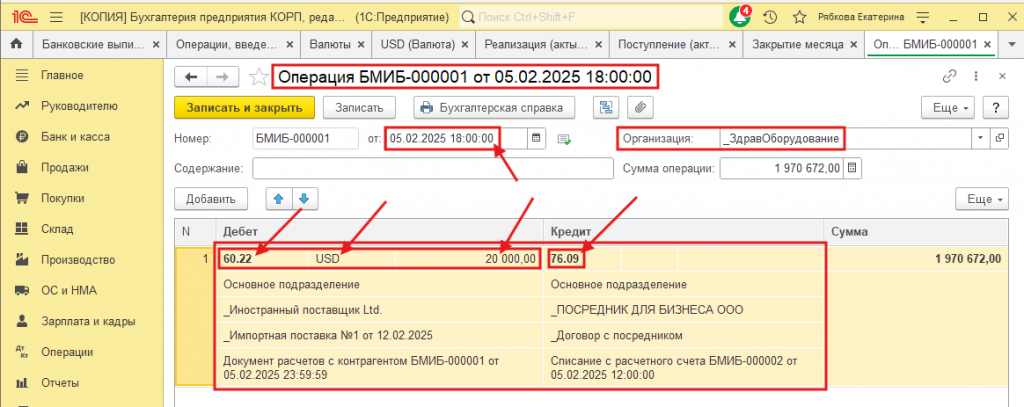Click the Содержание input field
Viewport: 1024px width, 407px height.
pos(432,169)
